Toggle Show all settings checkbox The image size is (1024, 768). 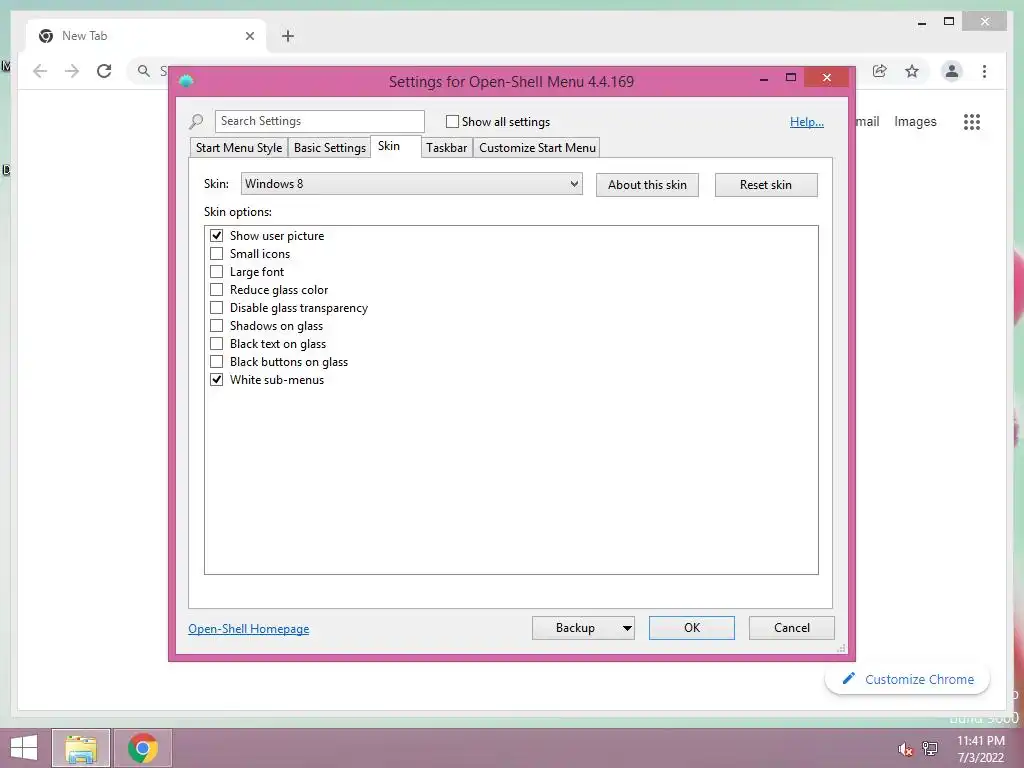click(x=452, y=121)
